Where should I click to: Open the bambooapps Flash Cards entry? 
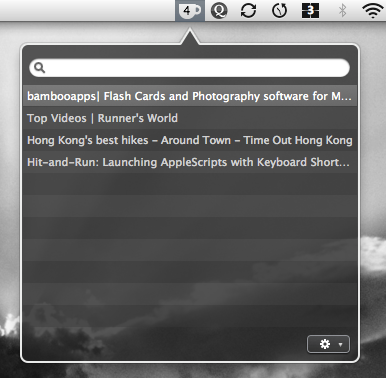(x=190, y=96)
